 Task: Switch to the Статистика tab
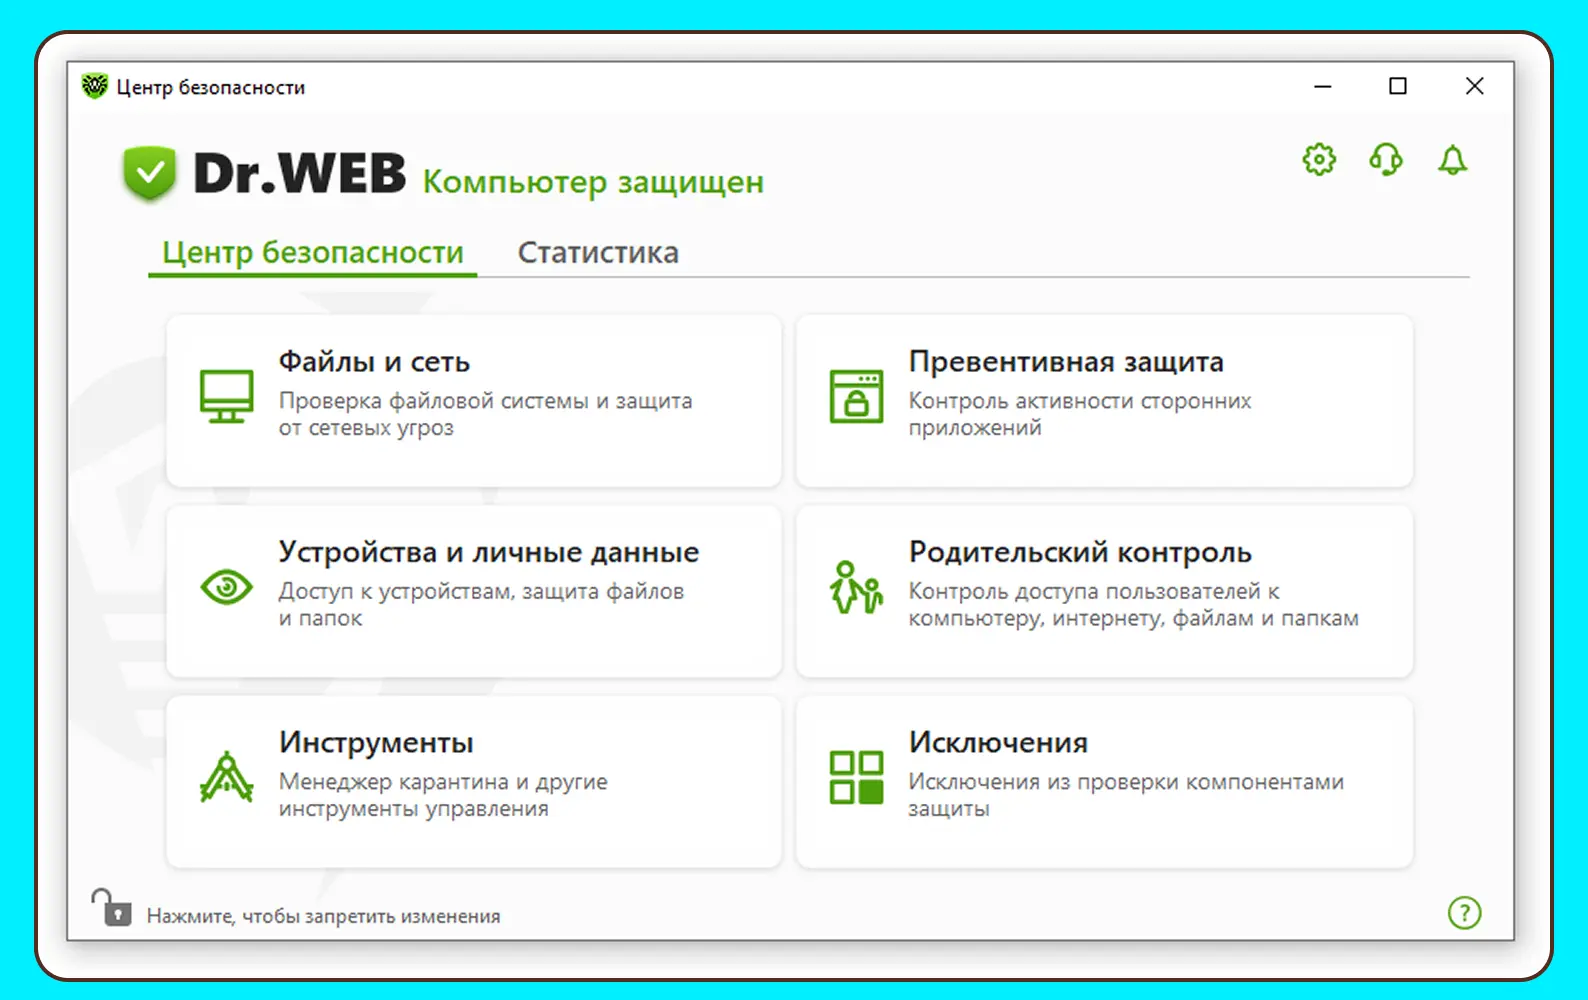click(x=598, y=252)
